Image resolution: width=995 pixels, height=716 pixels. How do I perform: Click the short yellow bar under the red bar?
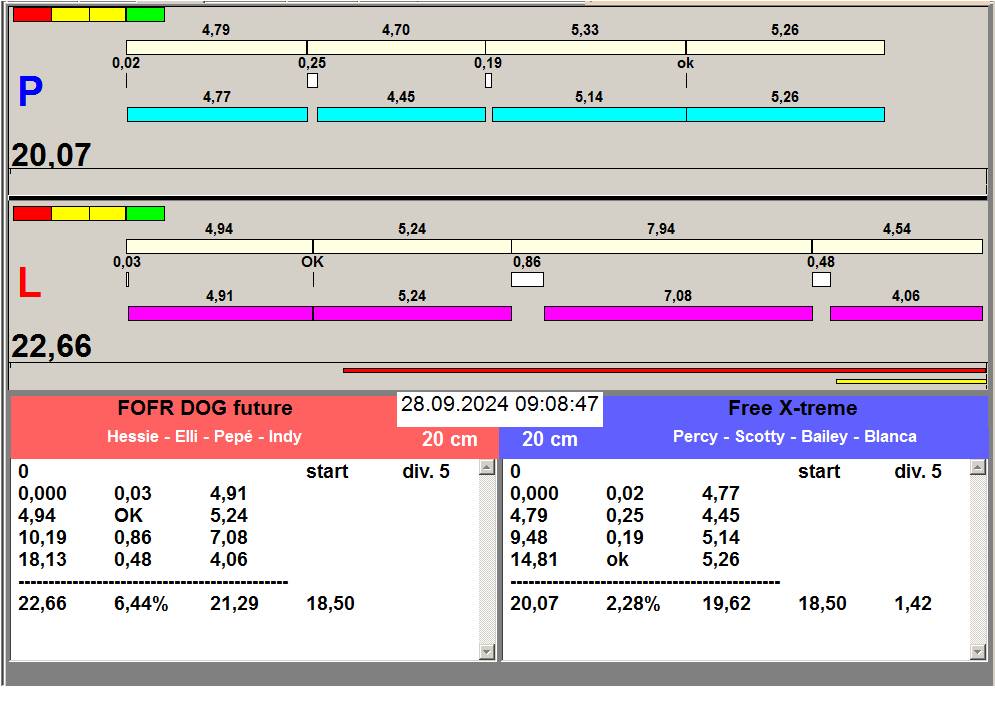[x=910, y=381]
